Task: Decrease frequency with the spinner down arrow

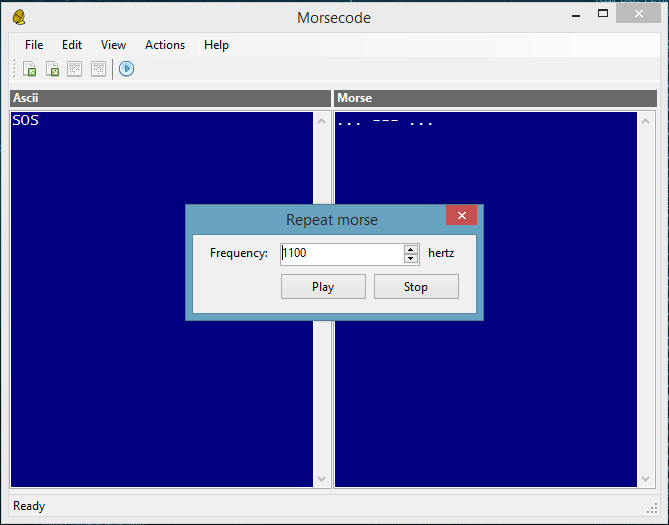Action: 410,259
